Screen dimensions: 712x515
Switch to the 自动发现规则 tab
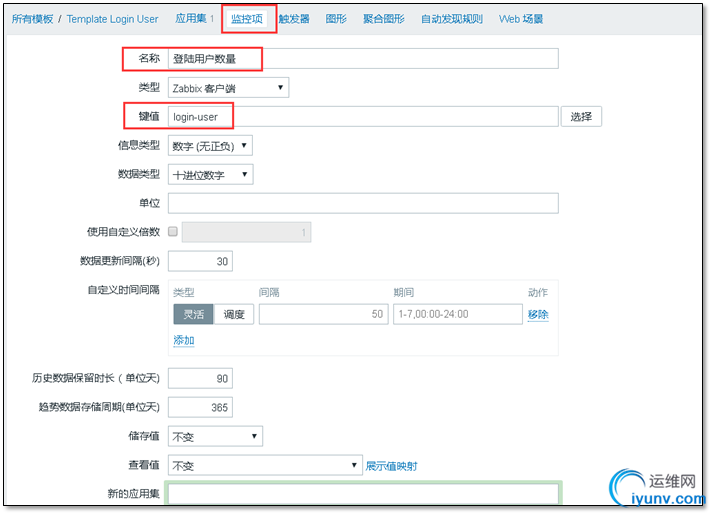click(451, 19)
